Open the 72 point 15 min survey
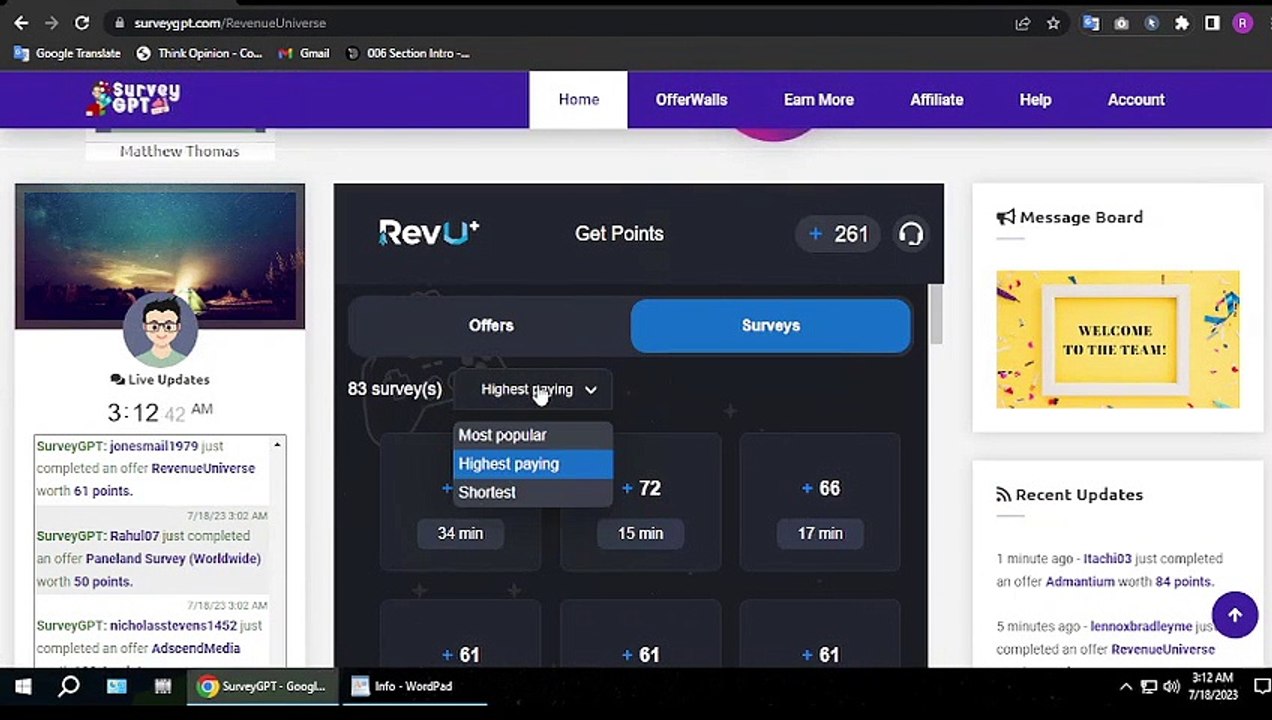Screen dimensions: 1272x720 tap(640, 502)
